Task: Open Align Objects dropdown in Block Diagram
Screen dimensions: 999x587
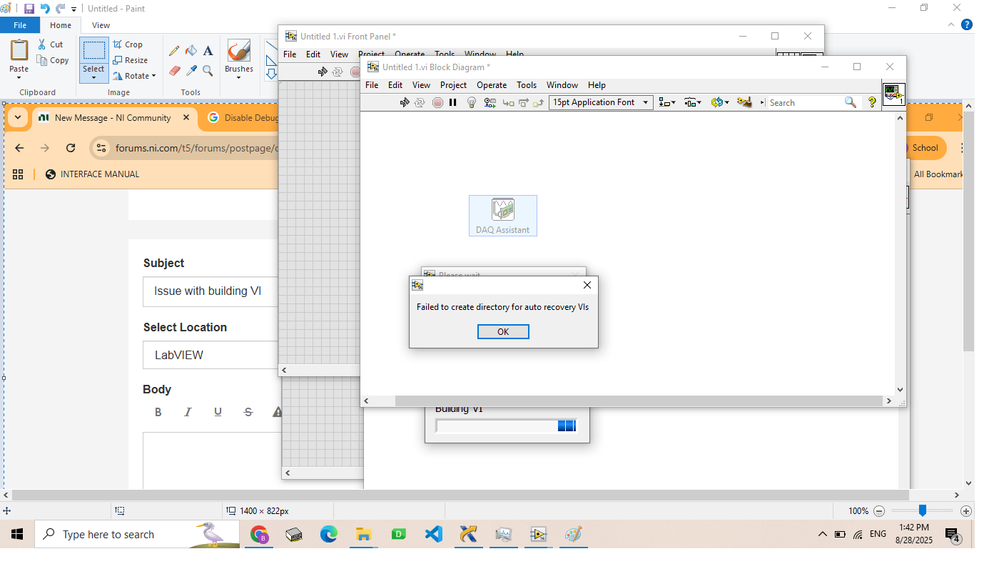Action: point(666,102)
